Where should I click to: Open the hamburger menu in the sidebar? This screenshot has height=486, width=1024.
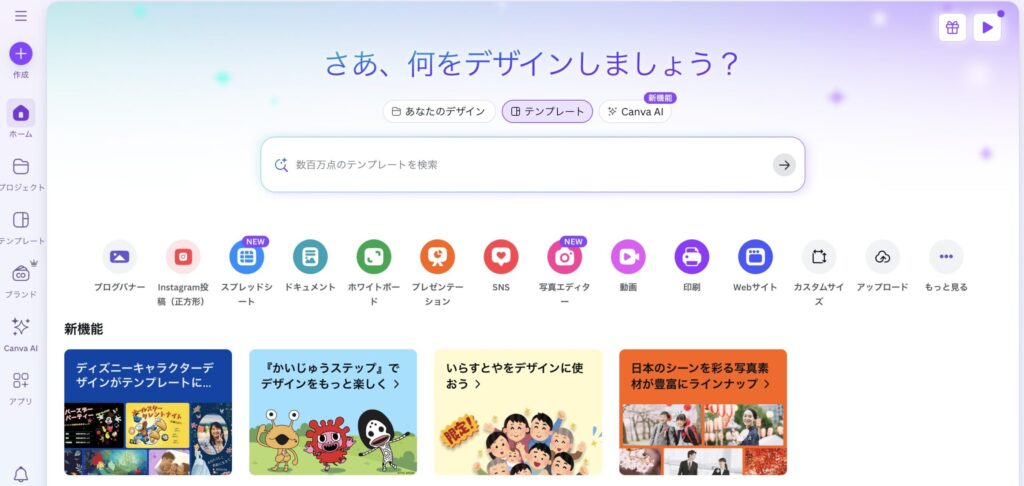21,16
